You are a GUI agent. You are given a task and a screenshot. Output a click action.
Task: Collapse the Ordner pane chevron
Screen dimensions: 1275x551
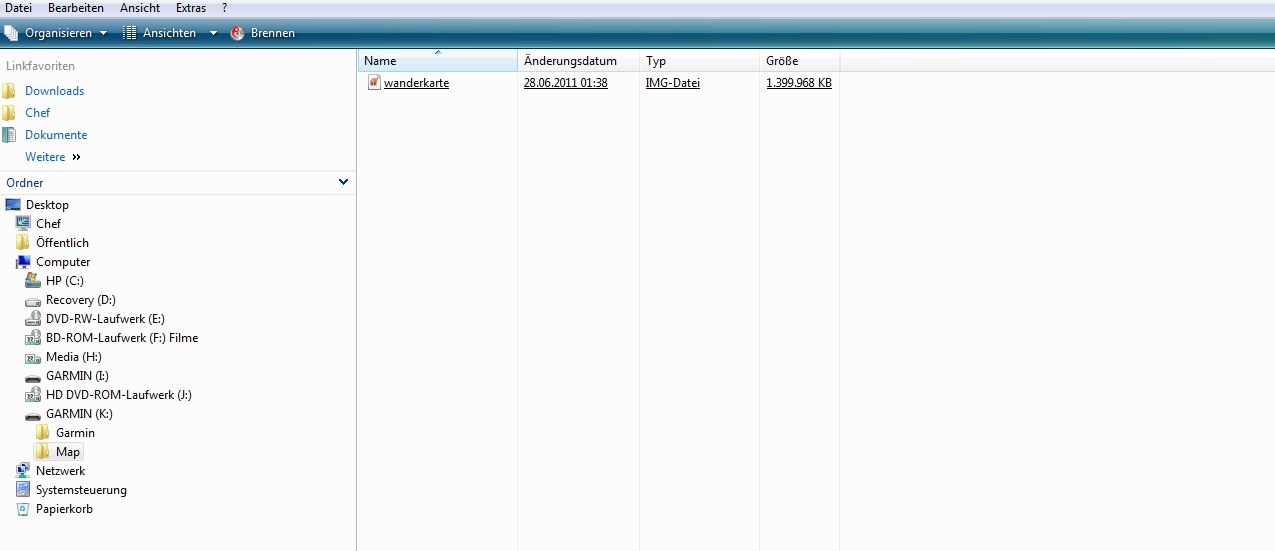pos(344,182)
